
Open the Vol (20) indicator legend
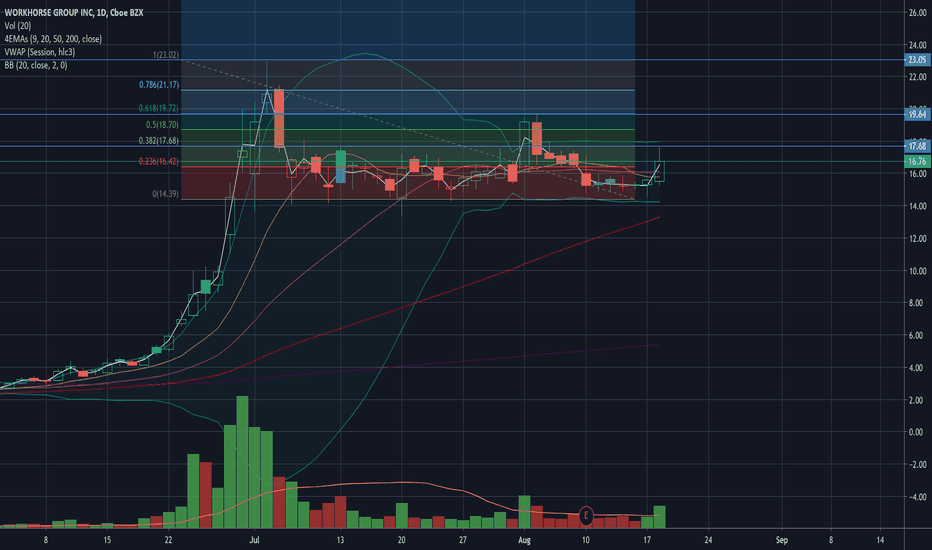coord(18,26)
